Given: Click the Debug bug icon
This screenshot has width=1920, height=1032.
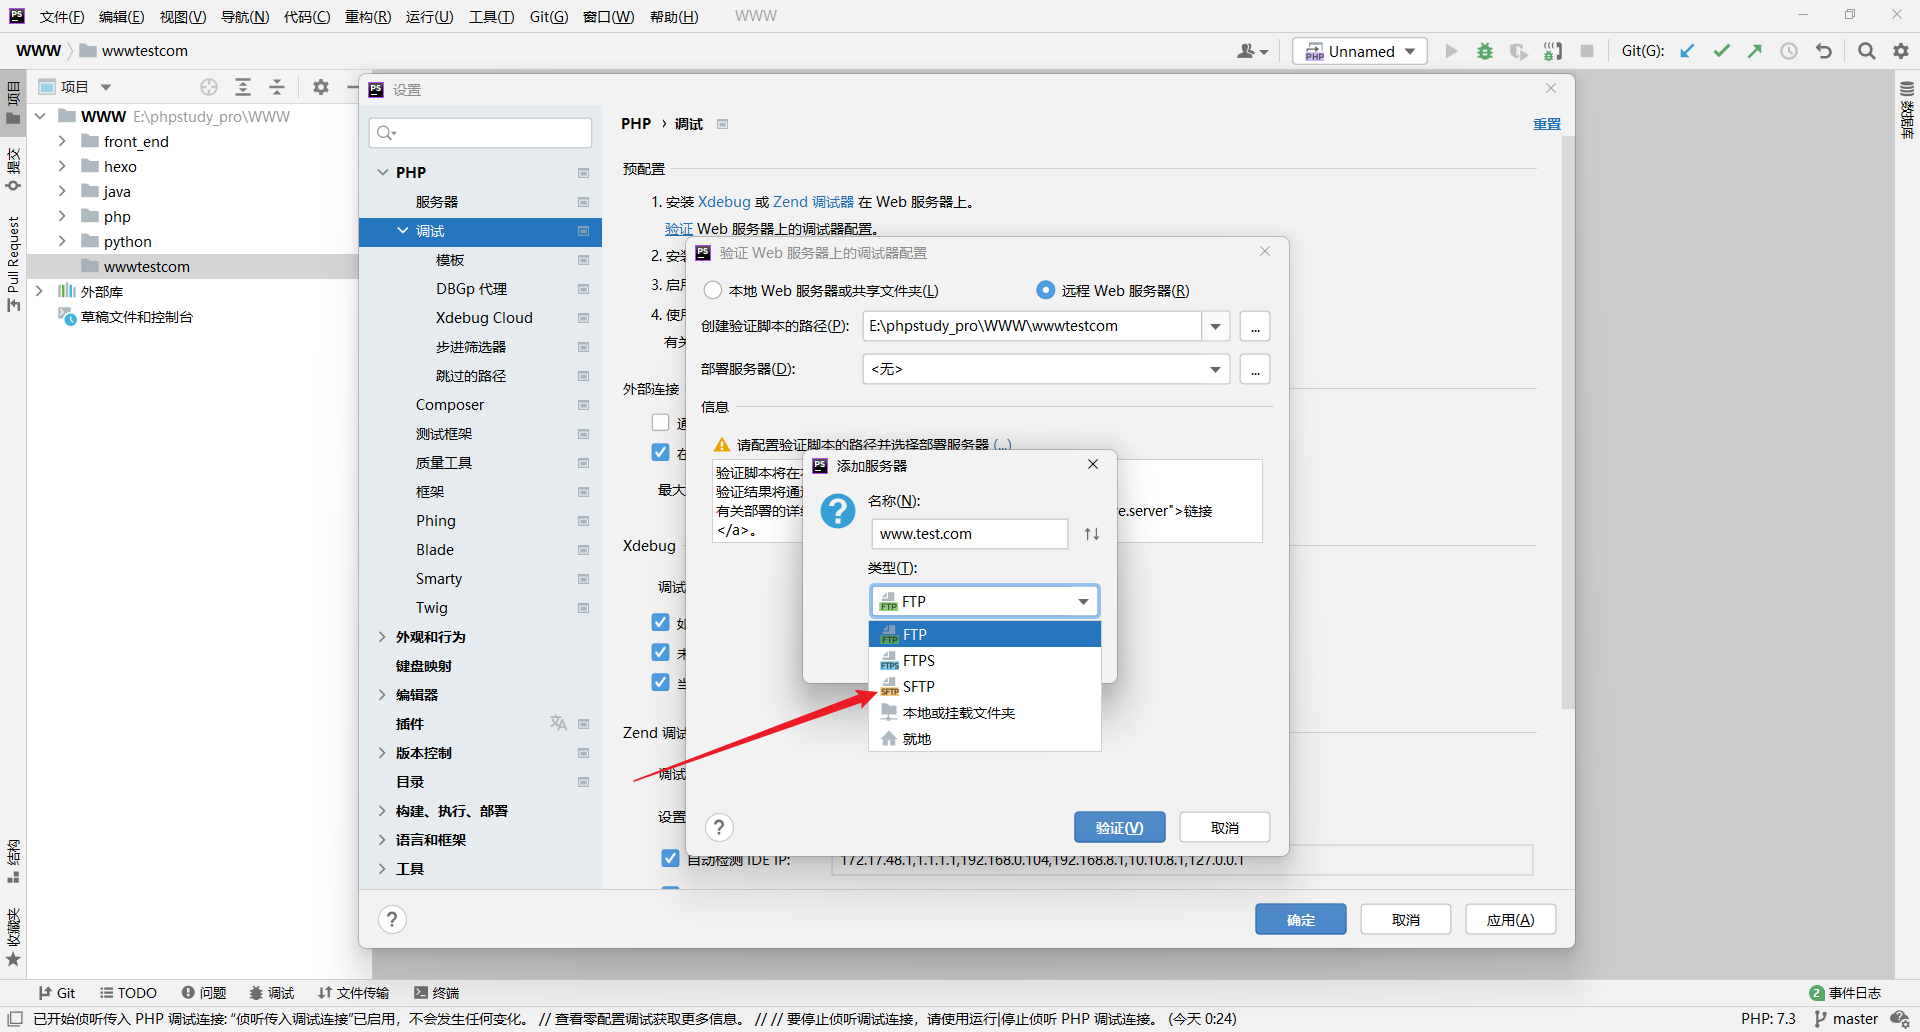Looking at the screenshot, I should [1485, 51].
